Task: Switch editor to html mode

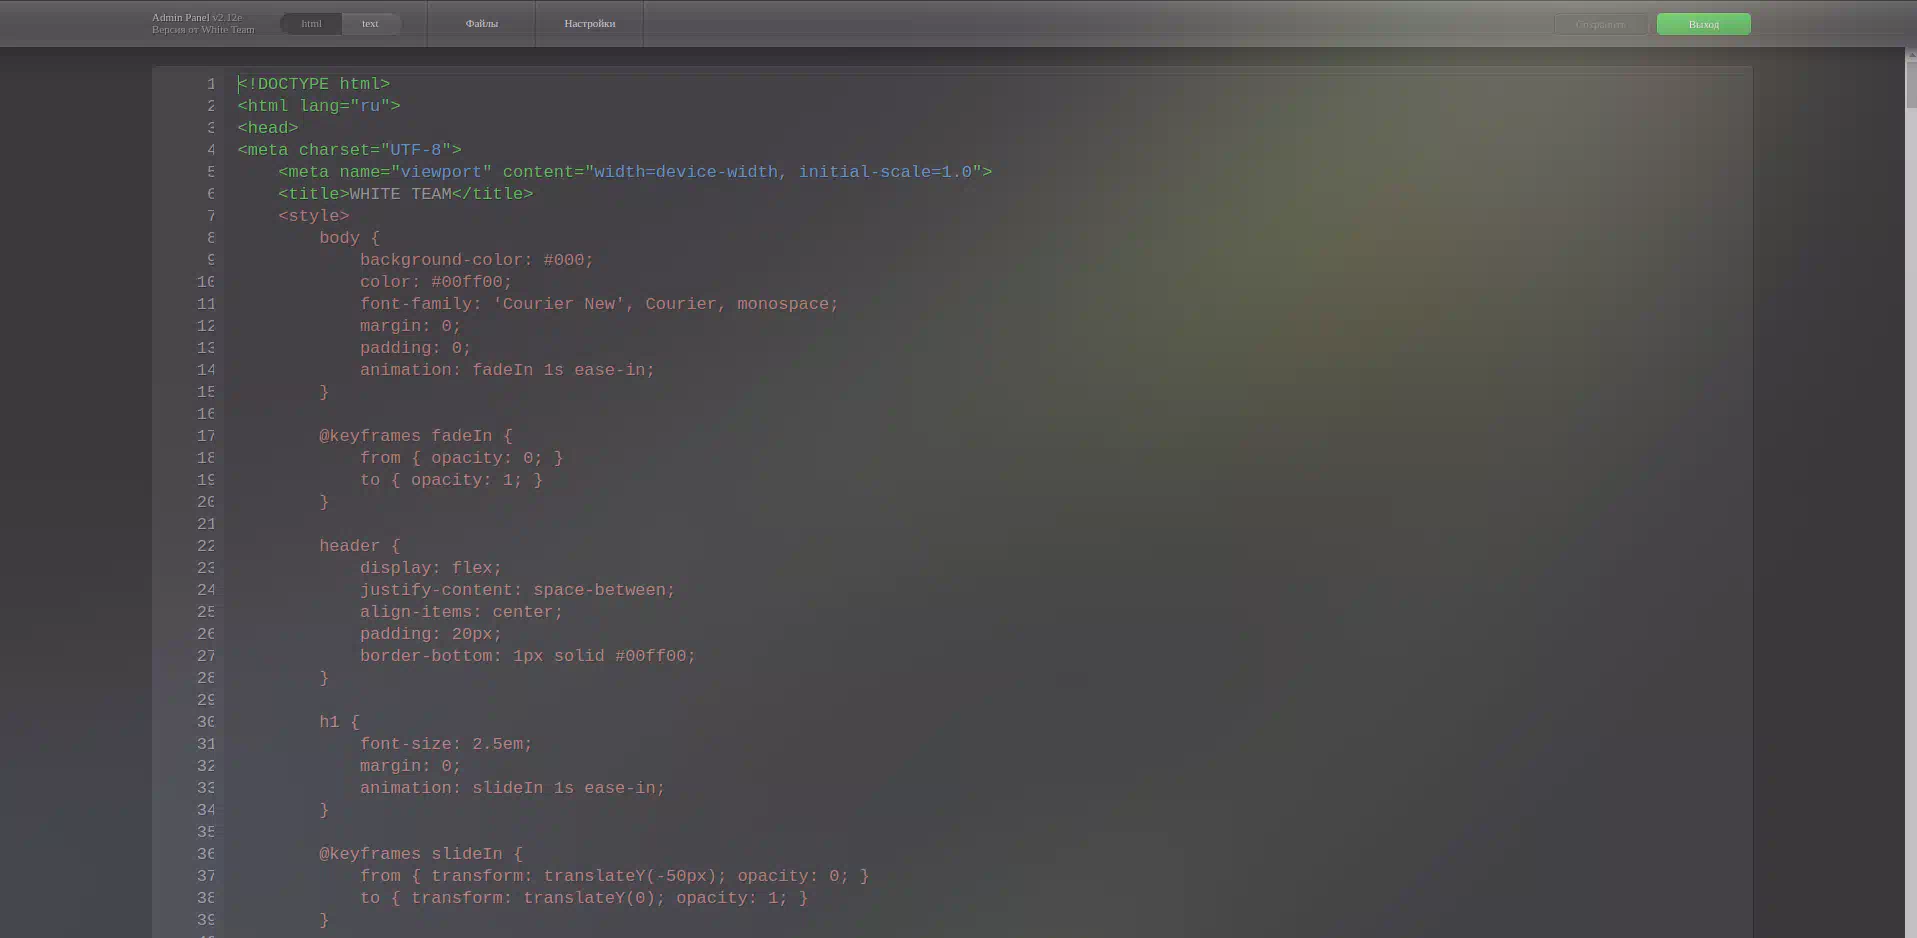Action: (x=311, y=24)
